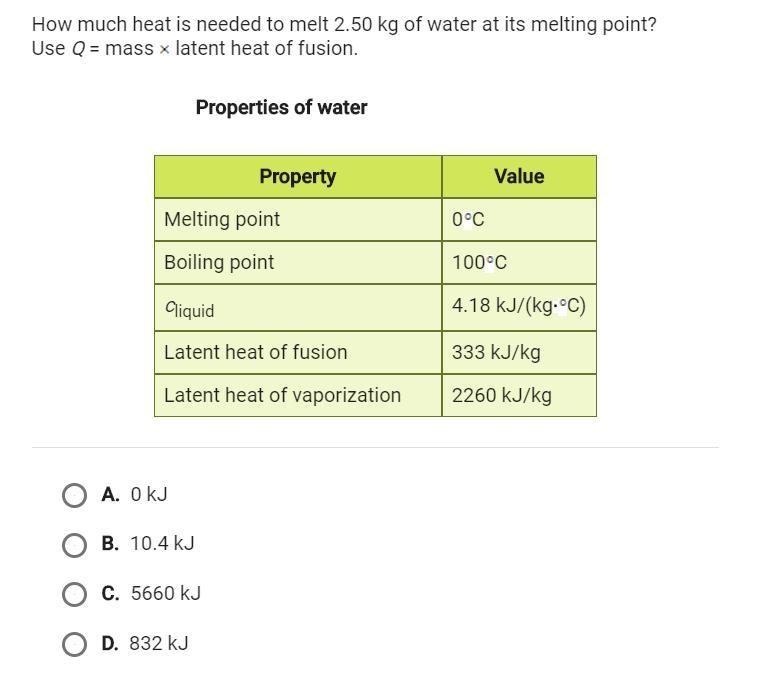Choose the 0 kJ answer text
This screenshot has height=681, width=784.
(149, 494)
